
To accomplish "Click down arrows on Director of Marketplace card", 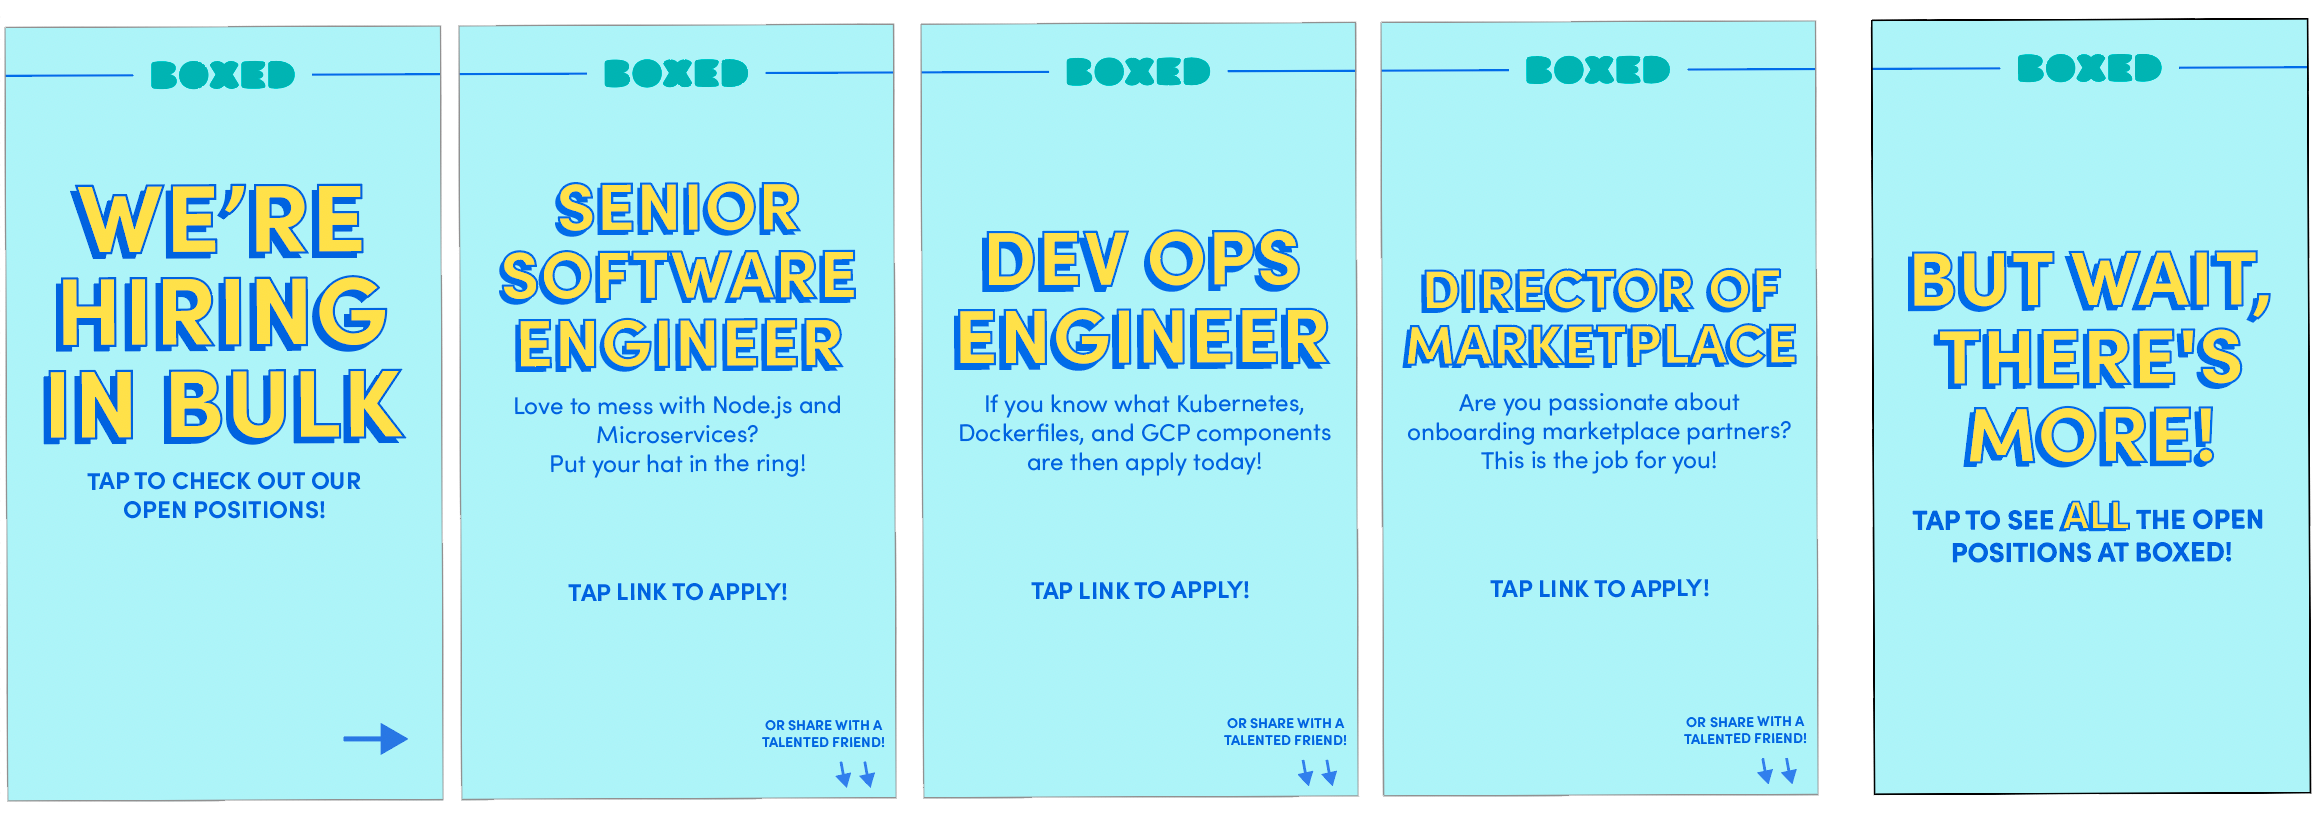I will pyautogui.click(x=1778, y=770).
